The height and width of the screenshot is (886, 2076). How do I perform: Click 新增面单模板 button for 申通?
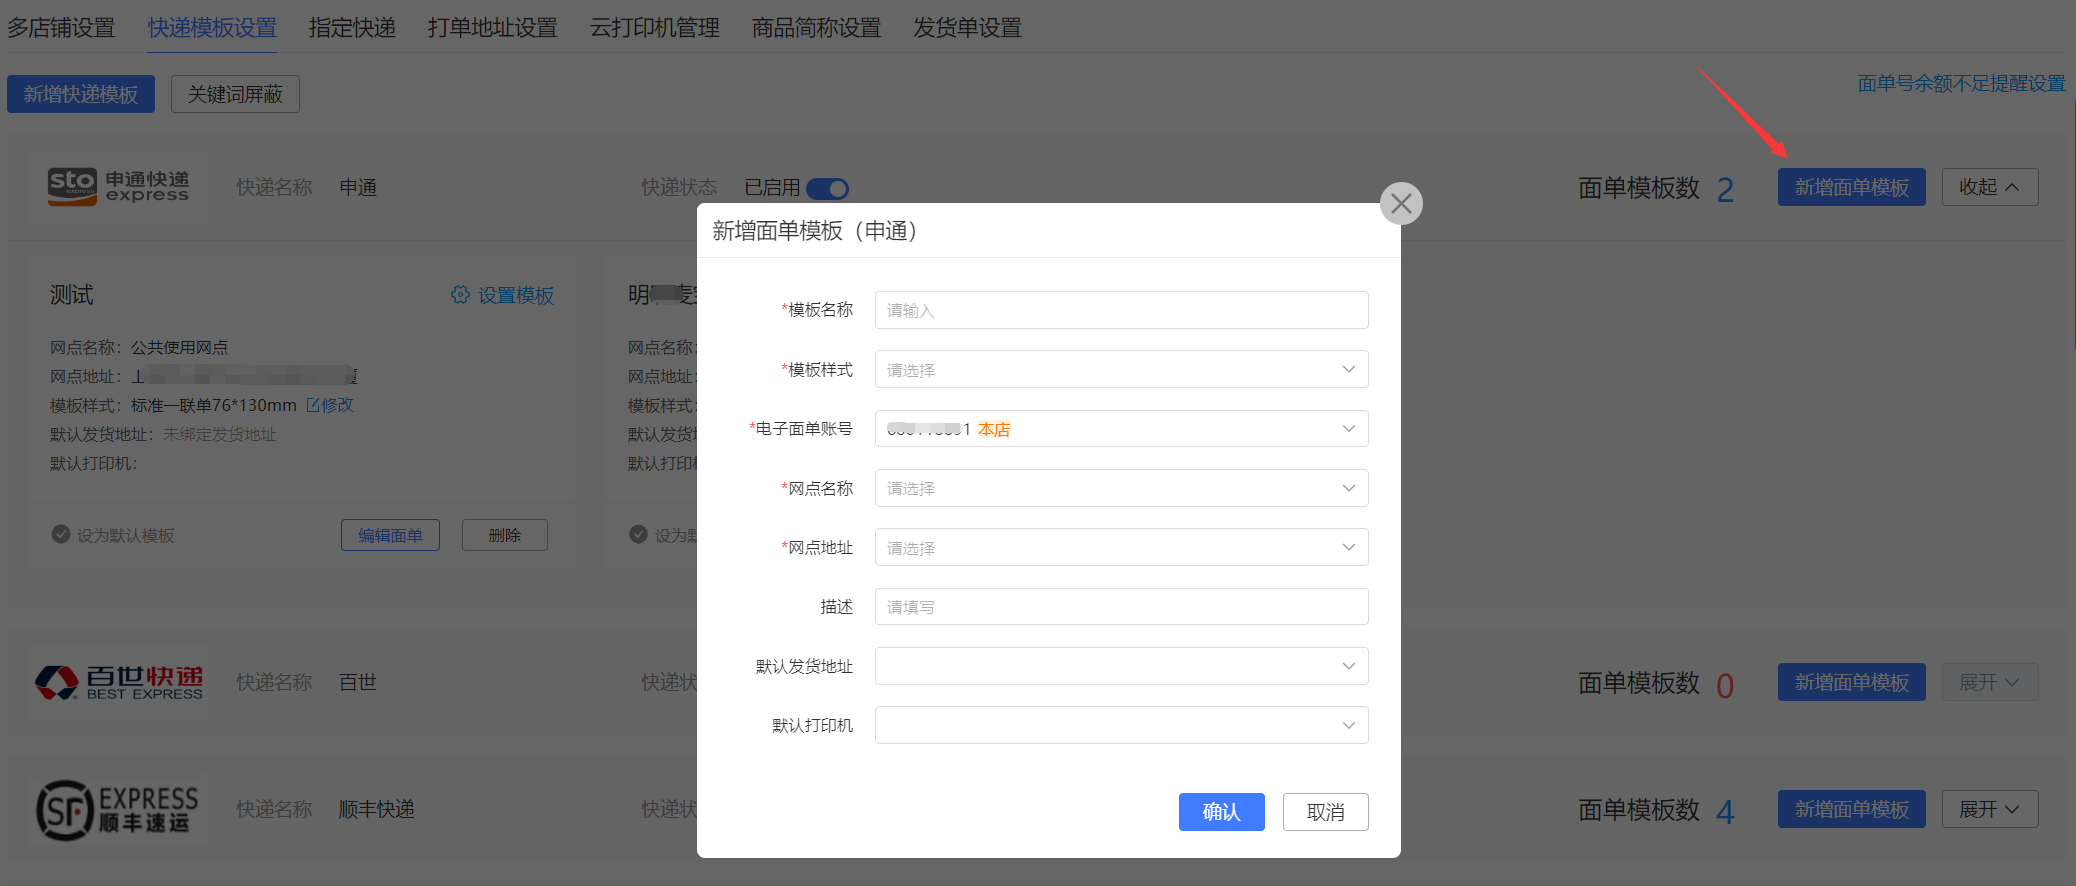1851,187
